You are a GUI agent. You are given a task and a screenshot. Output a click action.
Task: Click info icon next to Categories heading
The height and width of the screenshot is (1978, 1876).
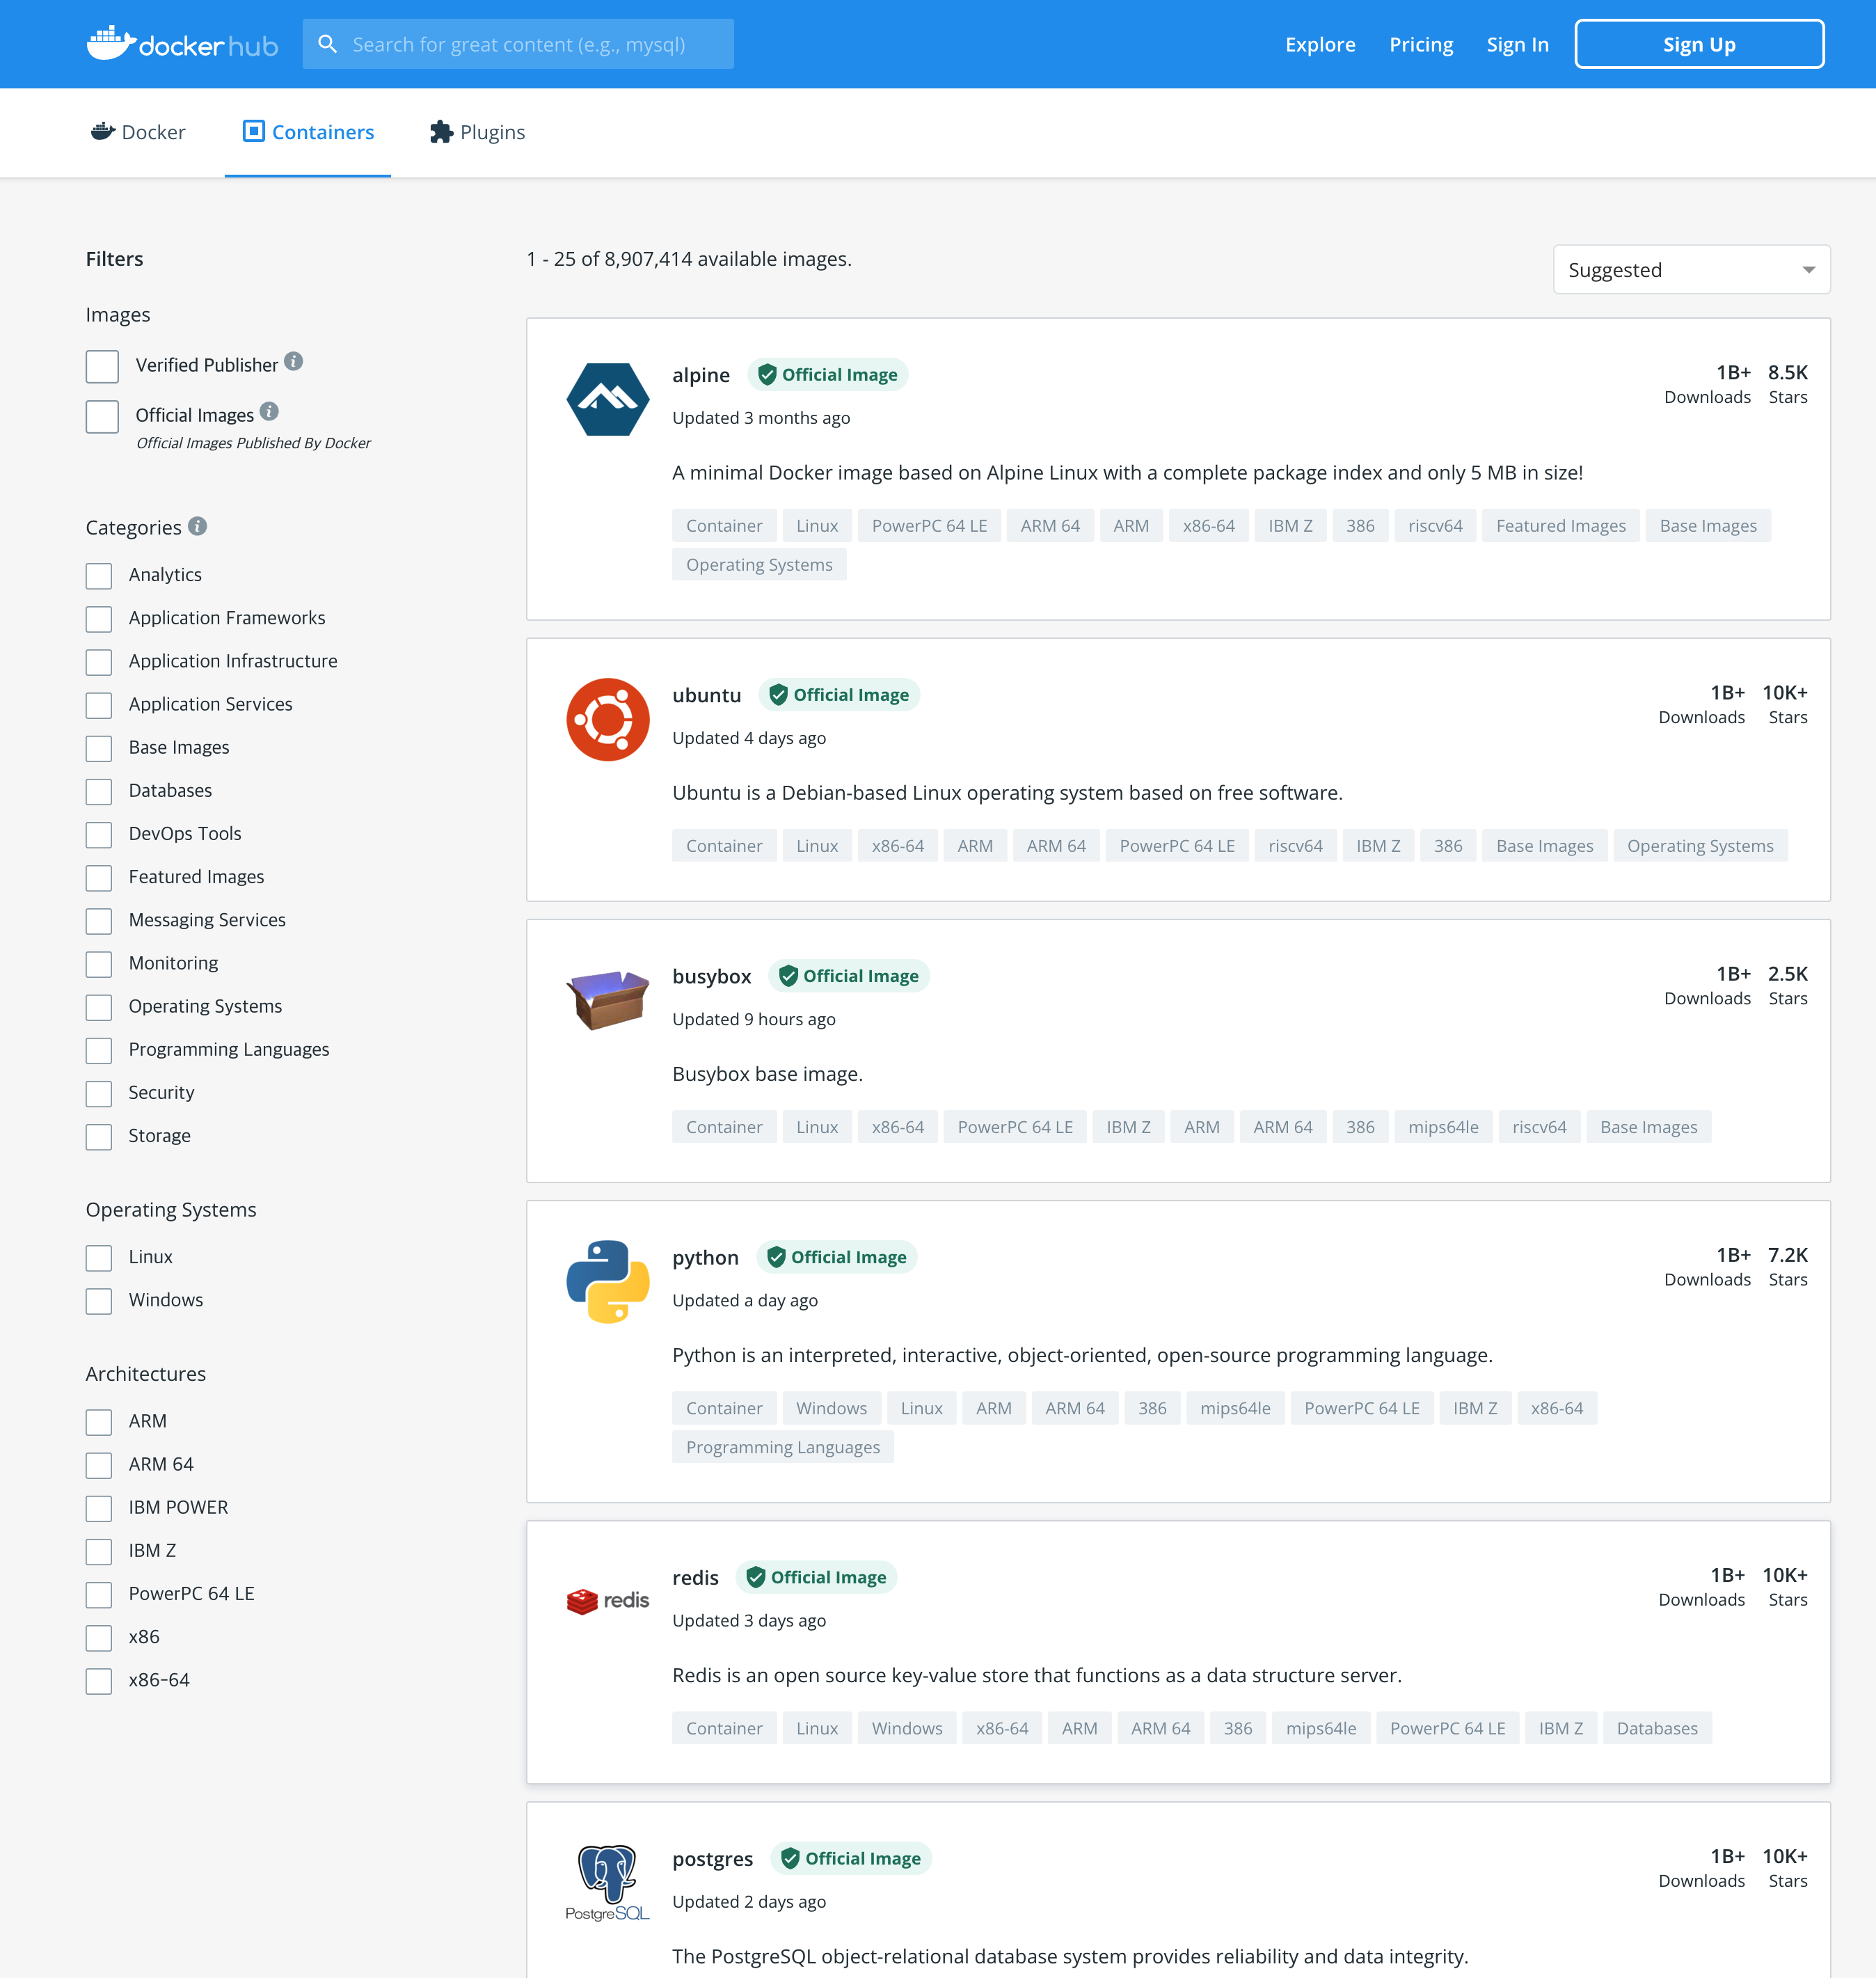tap(198, 526)
